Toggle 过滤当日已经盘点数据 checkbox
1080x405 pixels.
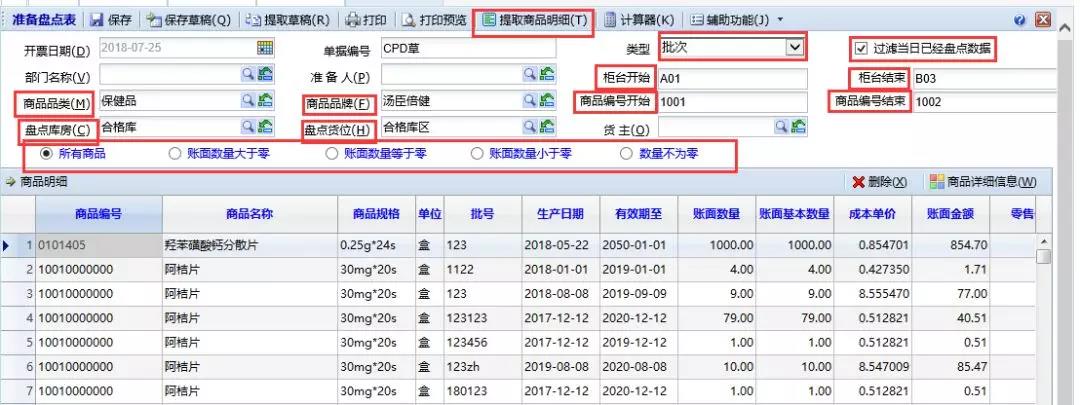pos(861,48)
